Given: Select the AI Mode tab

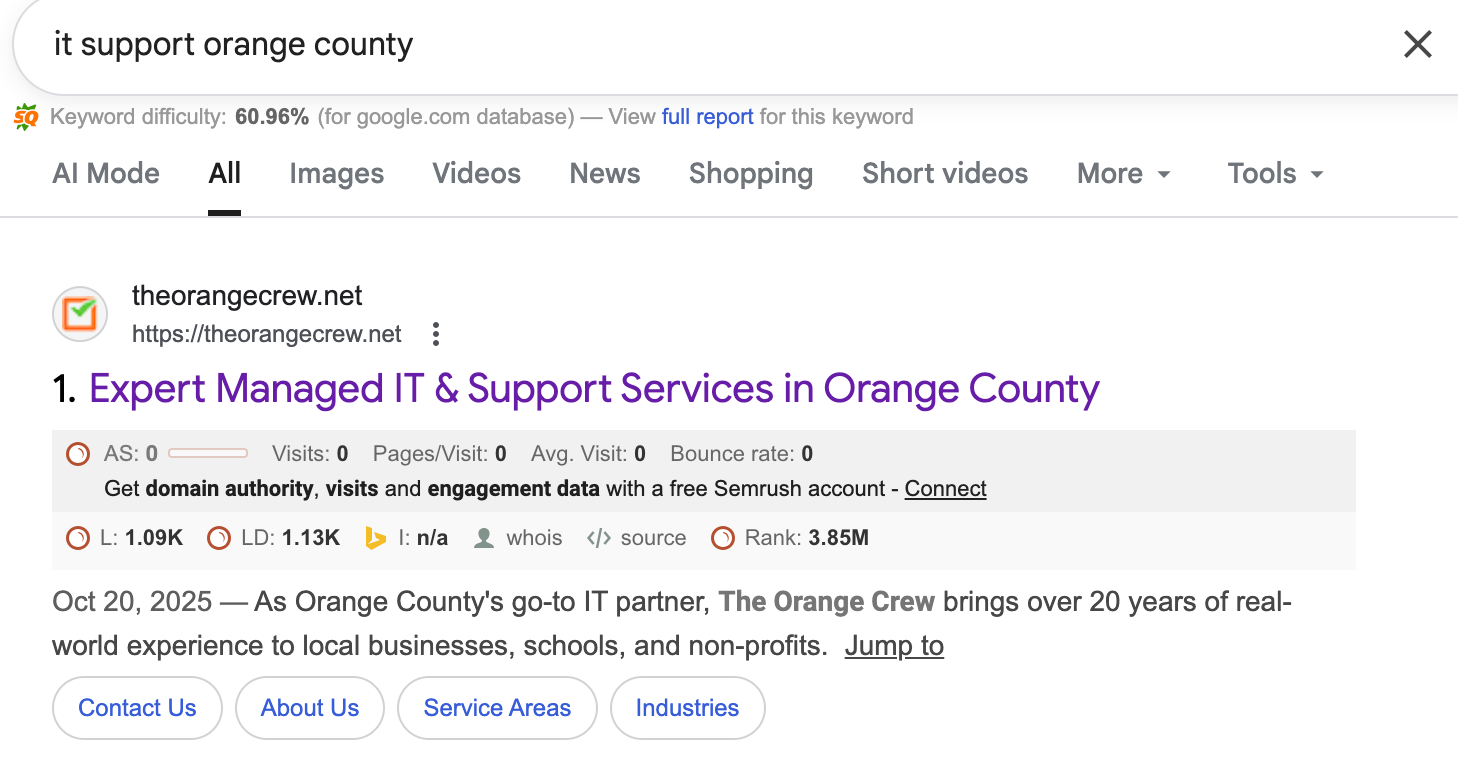Looking at the screenshot, I should [x=105, y=173].
